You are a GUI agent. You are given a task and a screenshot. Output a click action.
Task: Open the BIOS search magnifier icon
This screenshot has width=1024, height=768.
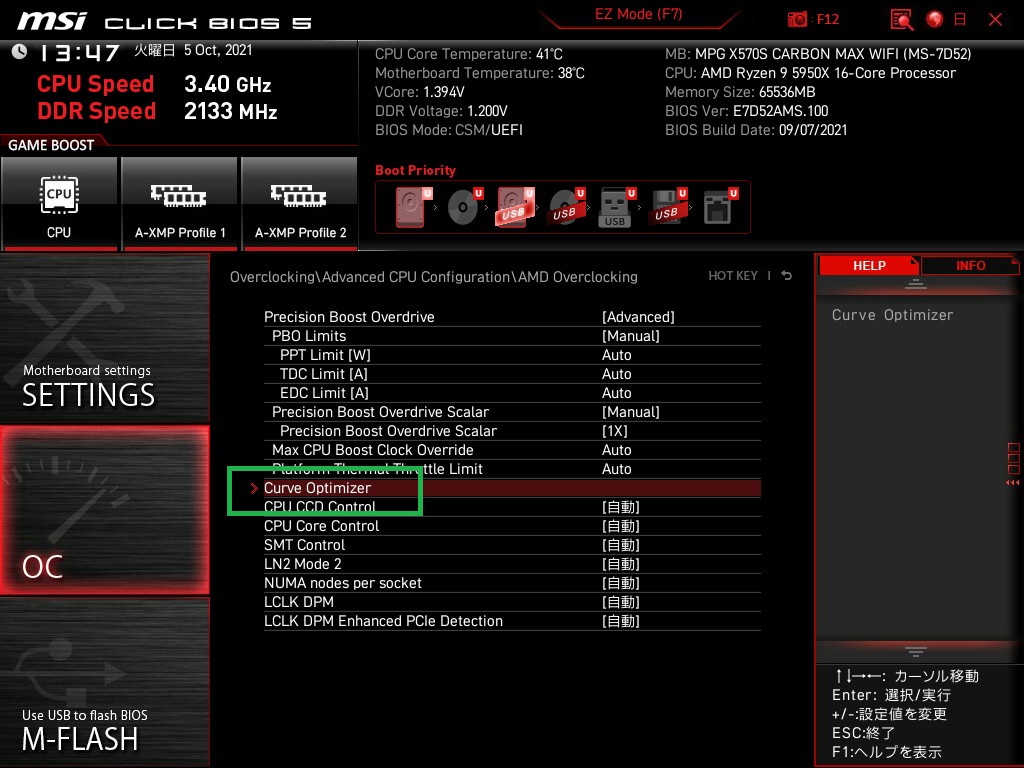coord(902,20)
